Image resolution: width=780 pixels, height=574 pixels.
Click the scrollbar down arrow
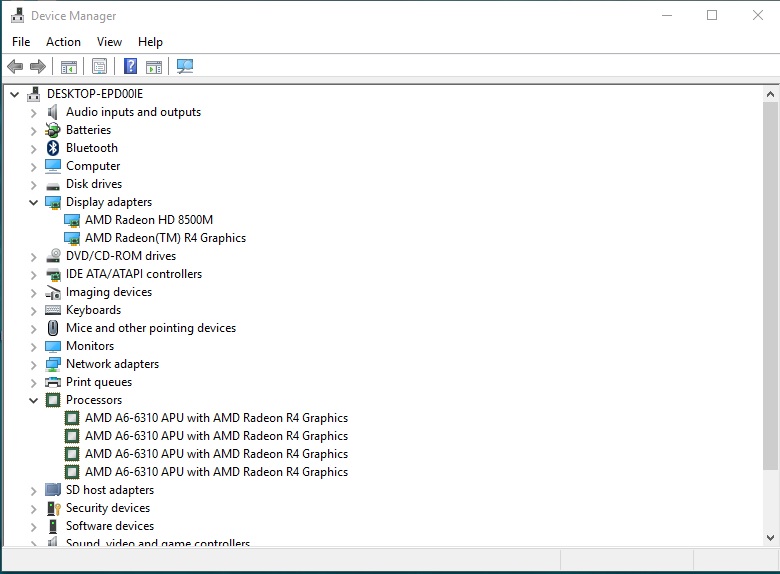(770, 538)
